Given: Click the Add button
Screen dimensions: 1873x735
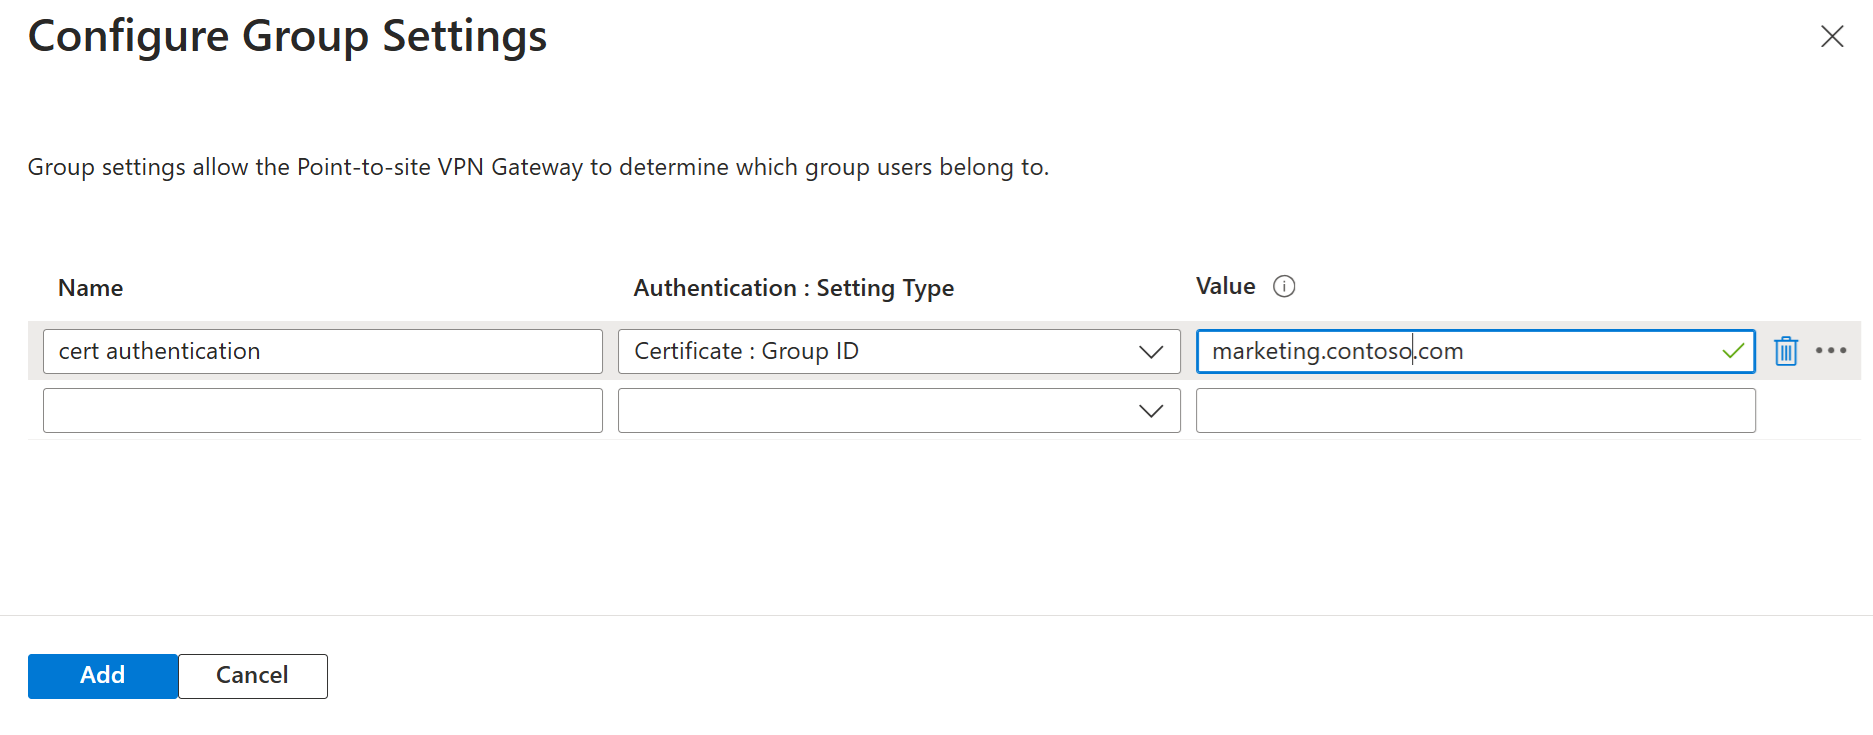Looking at the screenshot, I should point(103,676).
